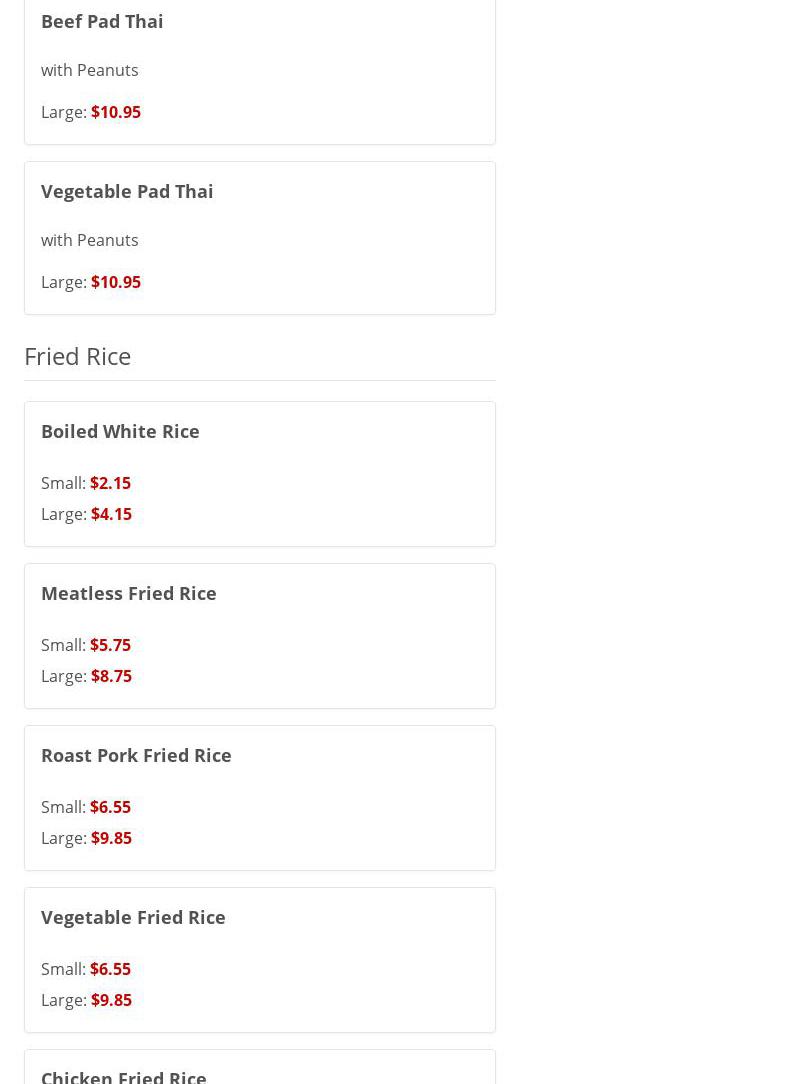
Task: Pick large Meatless Fried Rice at $8.75
Action: tap(111, 676)
